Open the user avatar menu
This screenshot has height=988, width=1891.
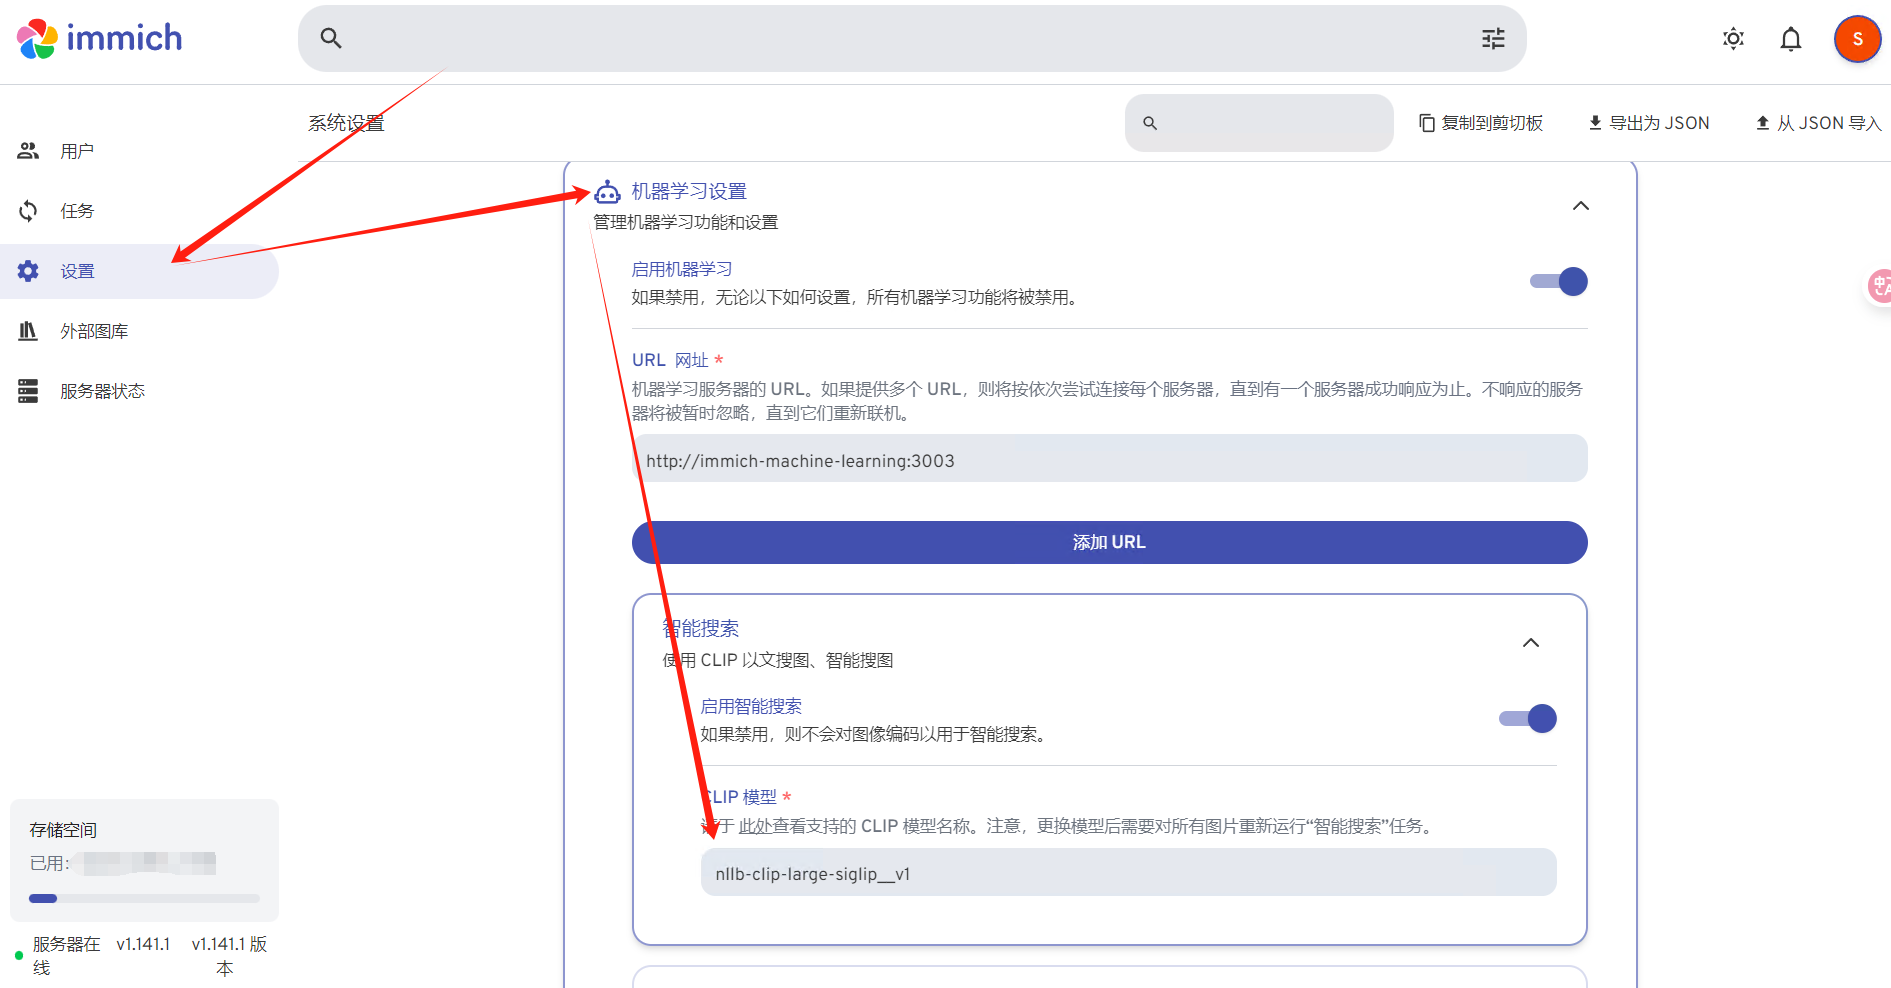coord(1857,39)
